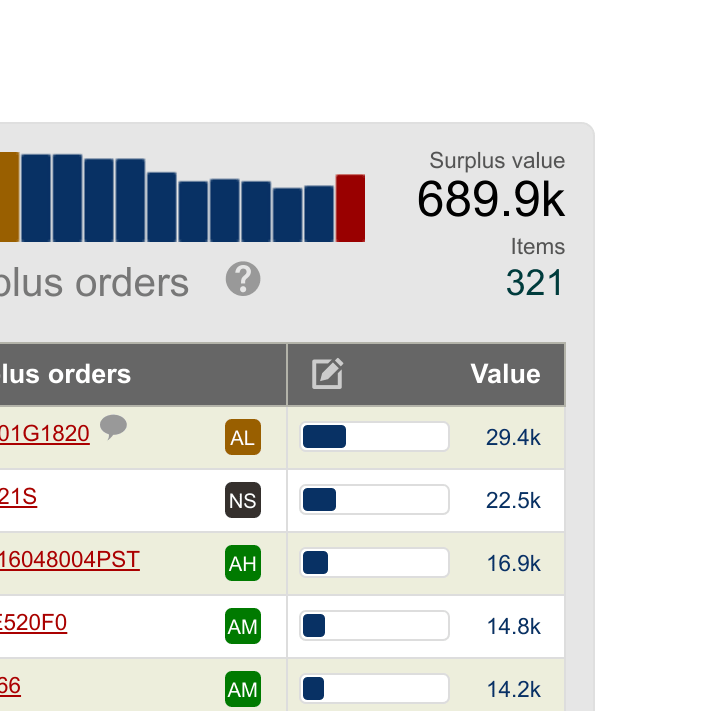721x711 pixels.
Task: Open the comment bubble next to 01G1820
Action: point(113,426)
